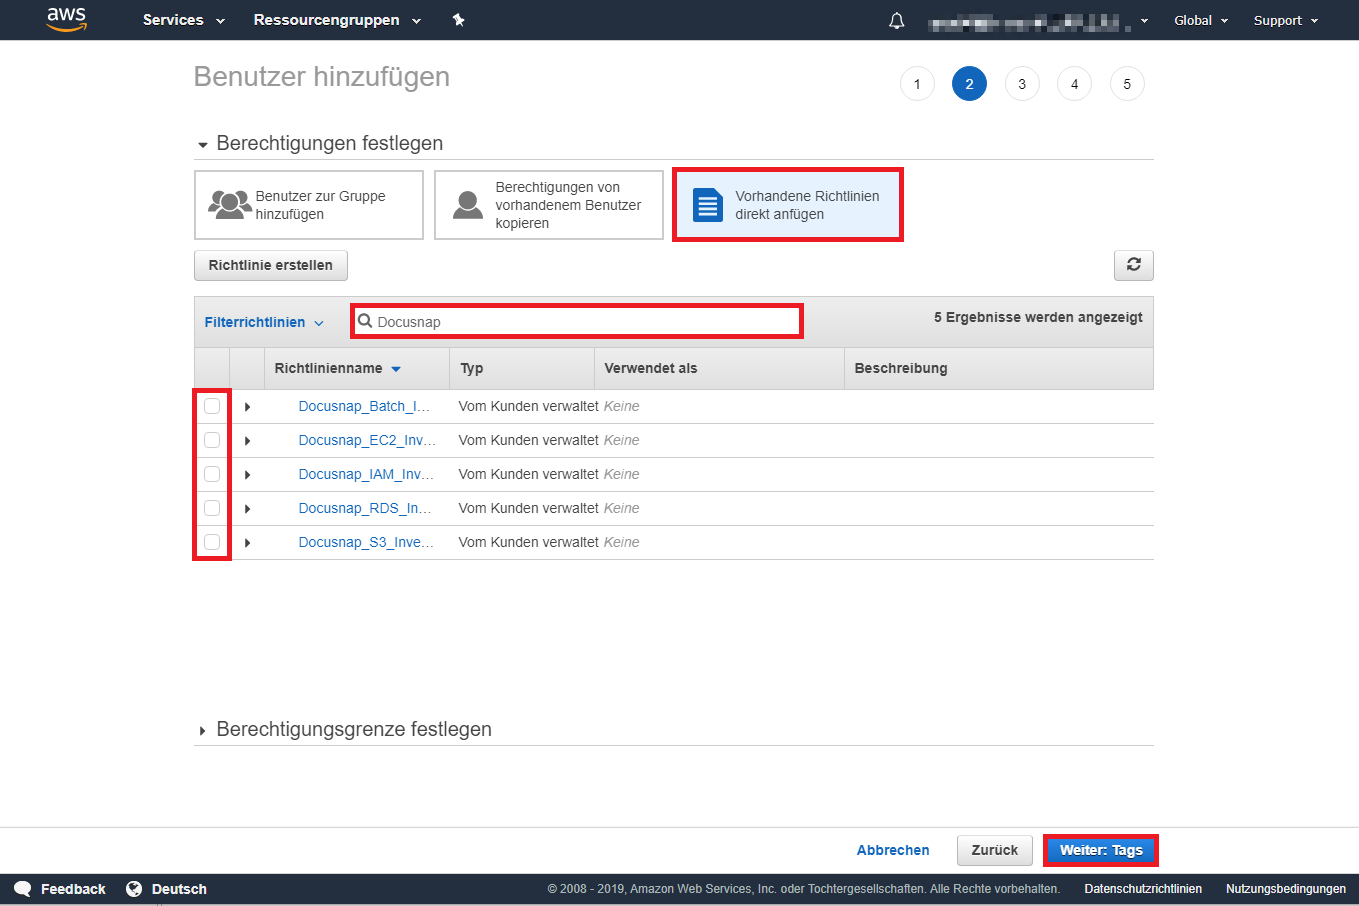Click the search magnifier icon in filter field
Screen dimensions: 1359x906
pyautogui.click(x=365, y=321)
